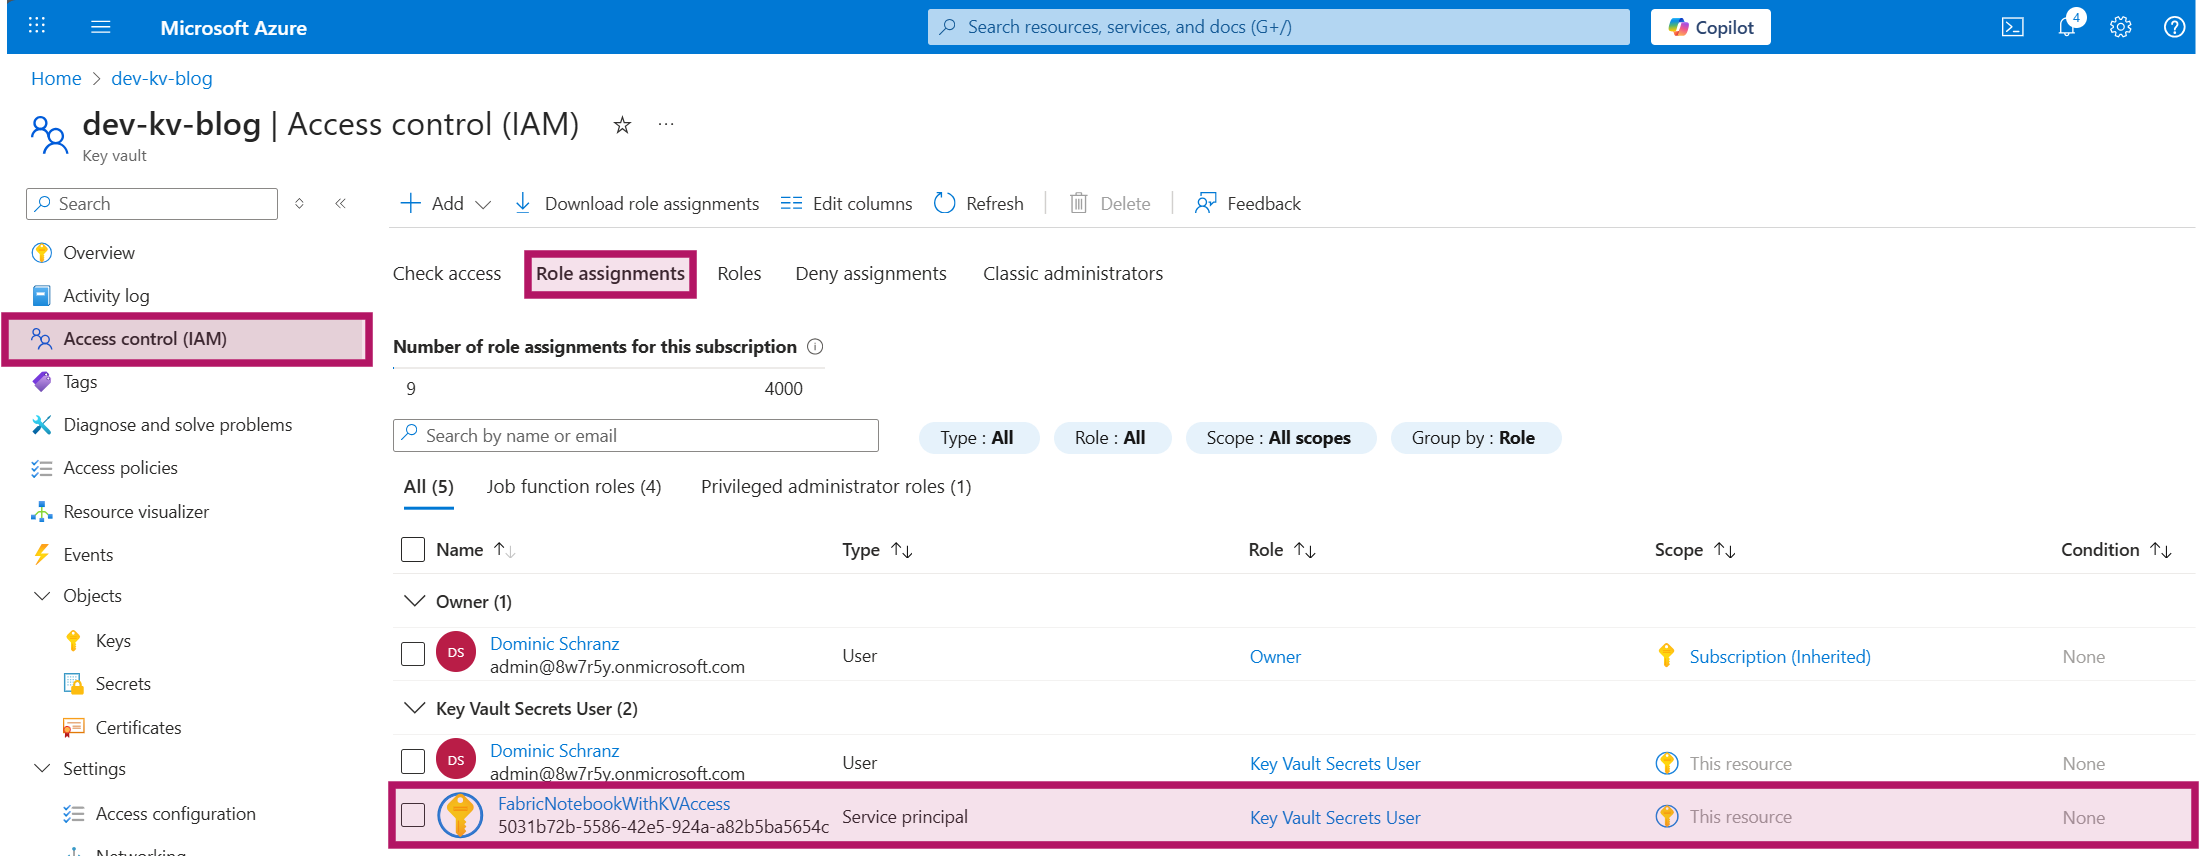The image size is (2199, 856).
Task: Switch to the Deny assignments tab
Action: tap(870, 274)
